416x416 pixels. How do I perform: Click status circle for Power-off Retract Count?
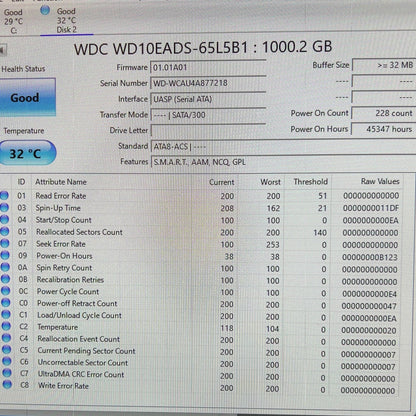coord(6,303)
